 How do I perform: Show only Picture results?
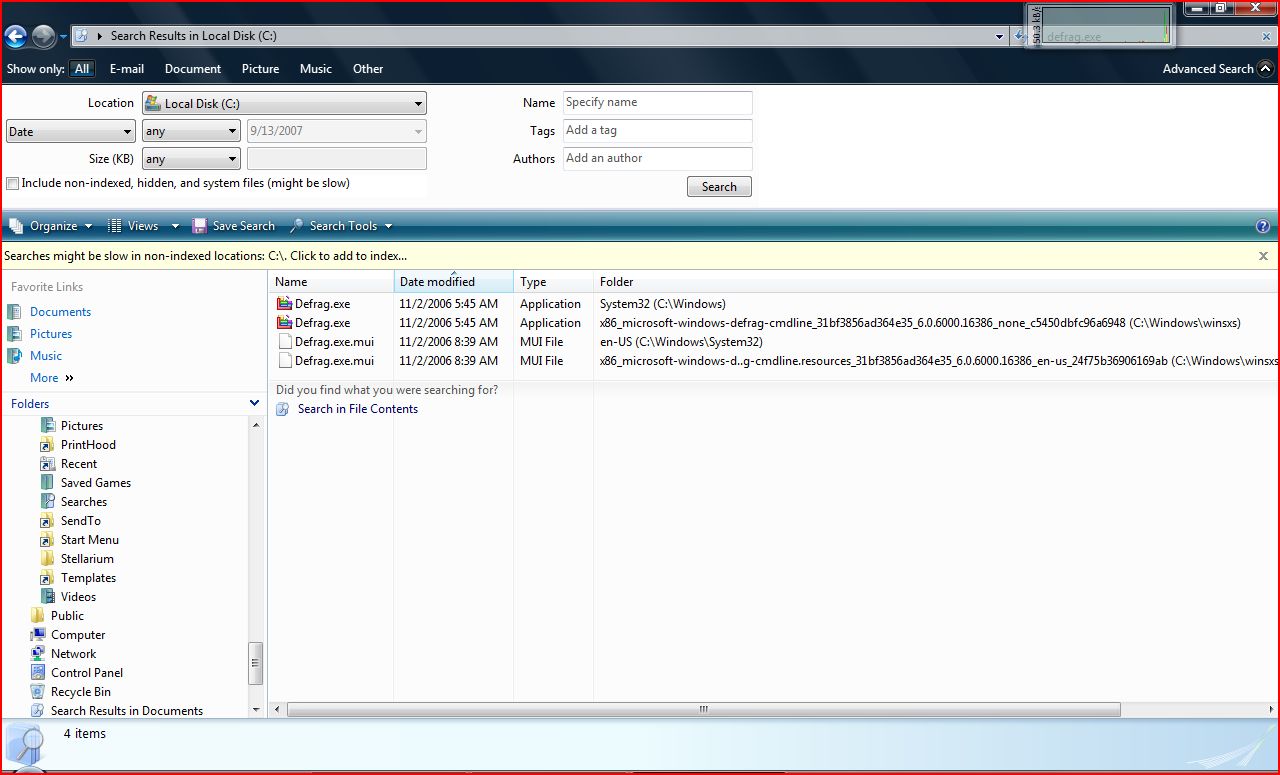tap(260, 69)
